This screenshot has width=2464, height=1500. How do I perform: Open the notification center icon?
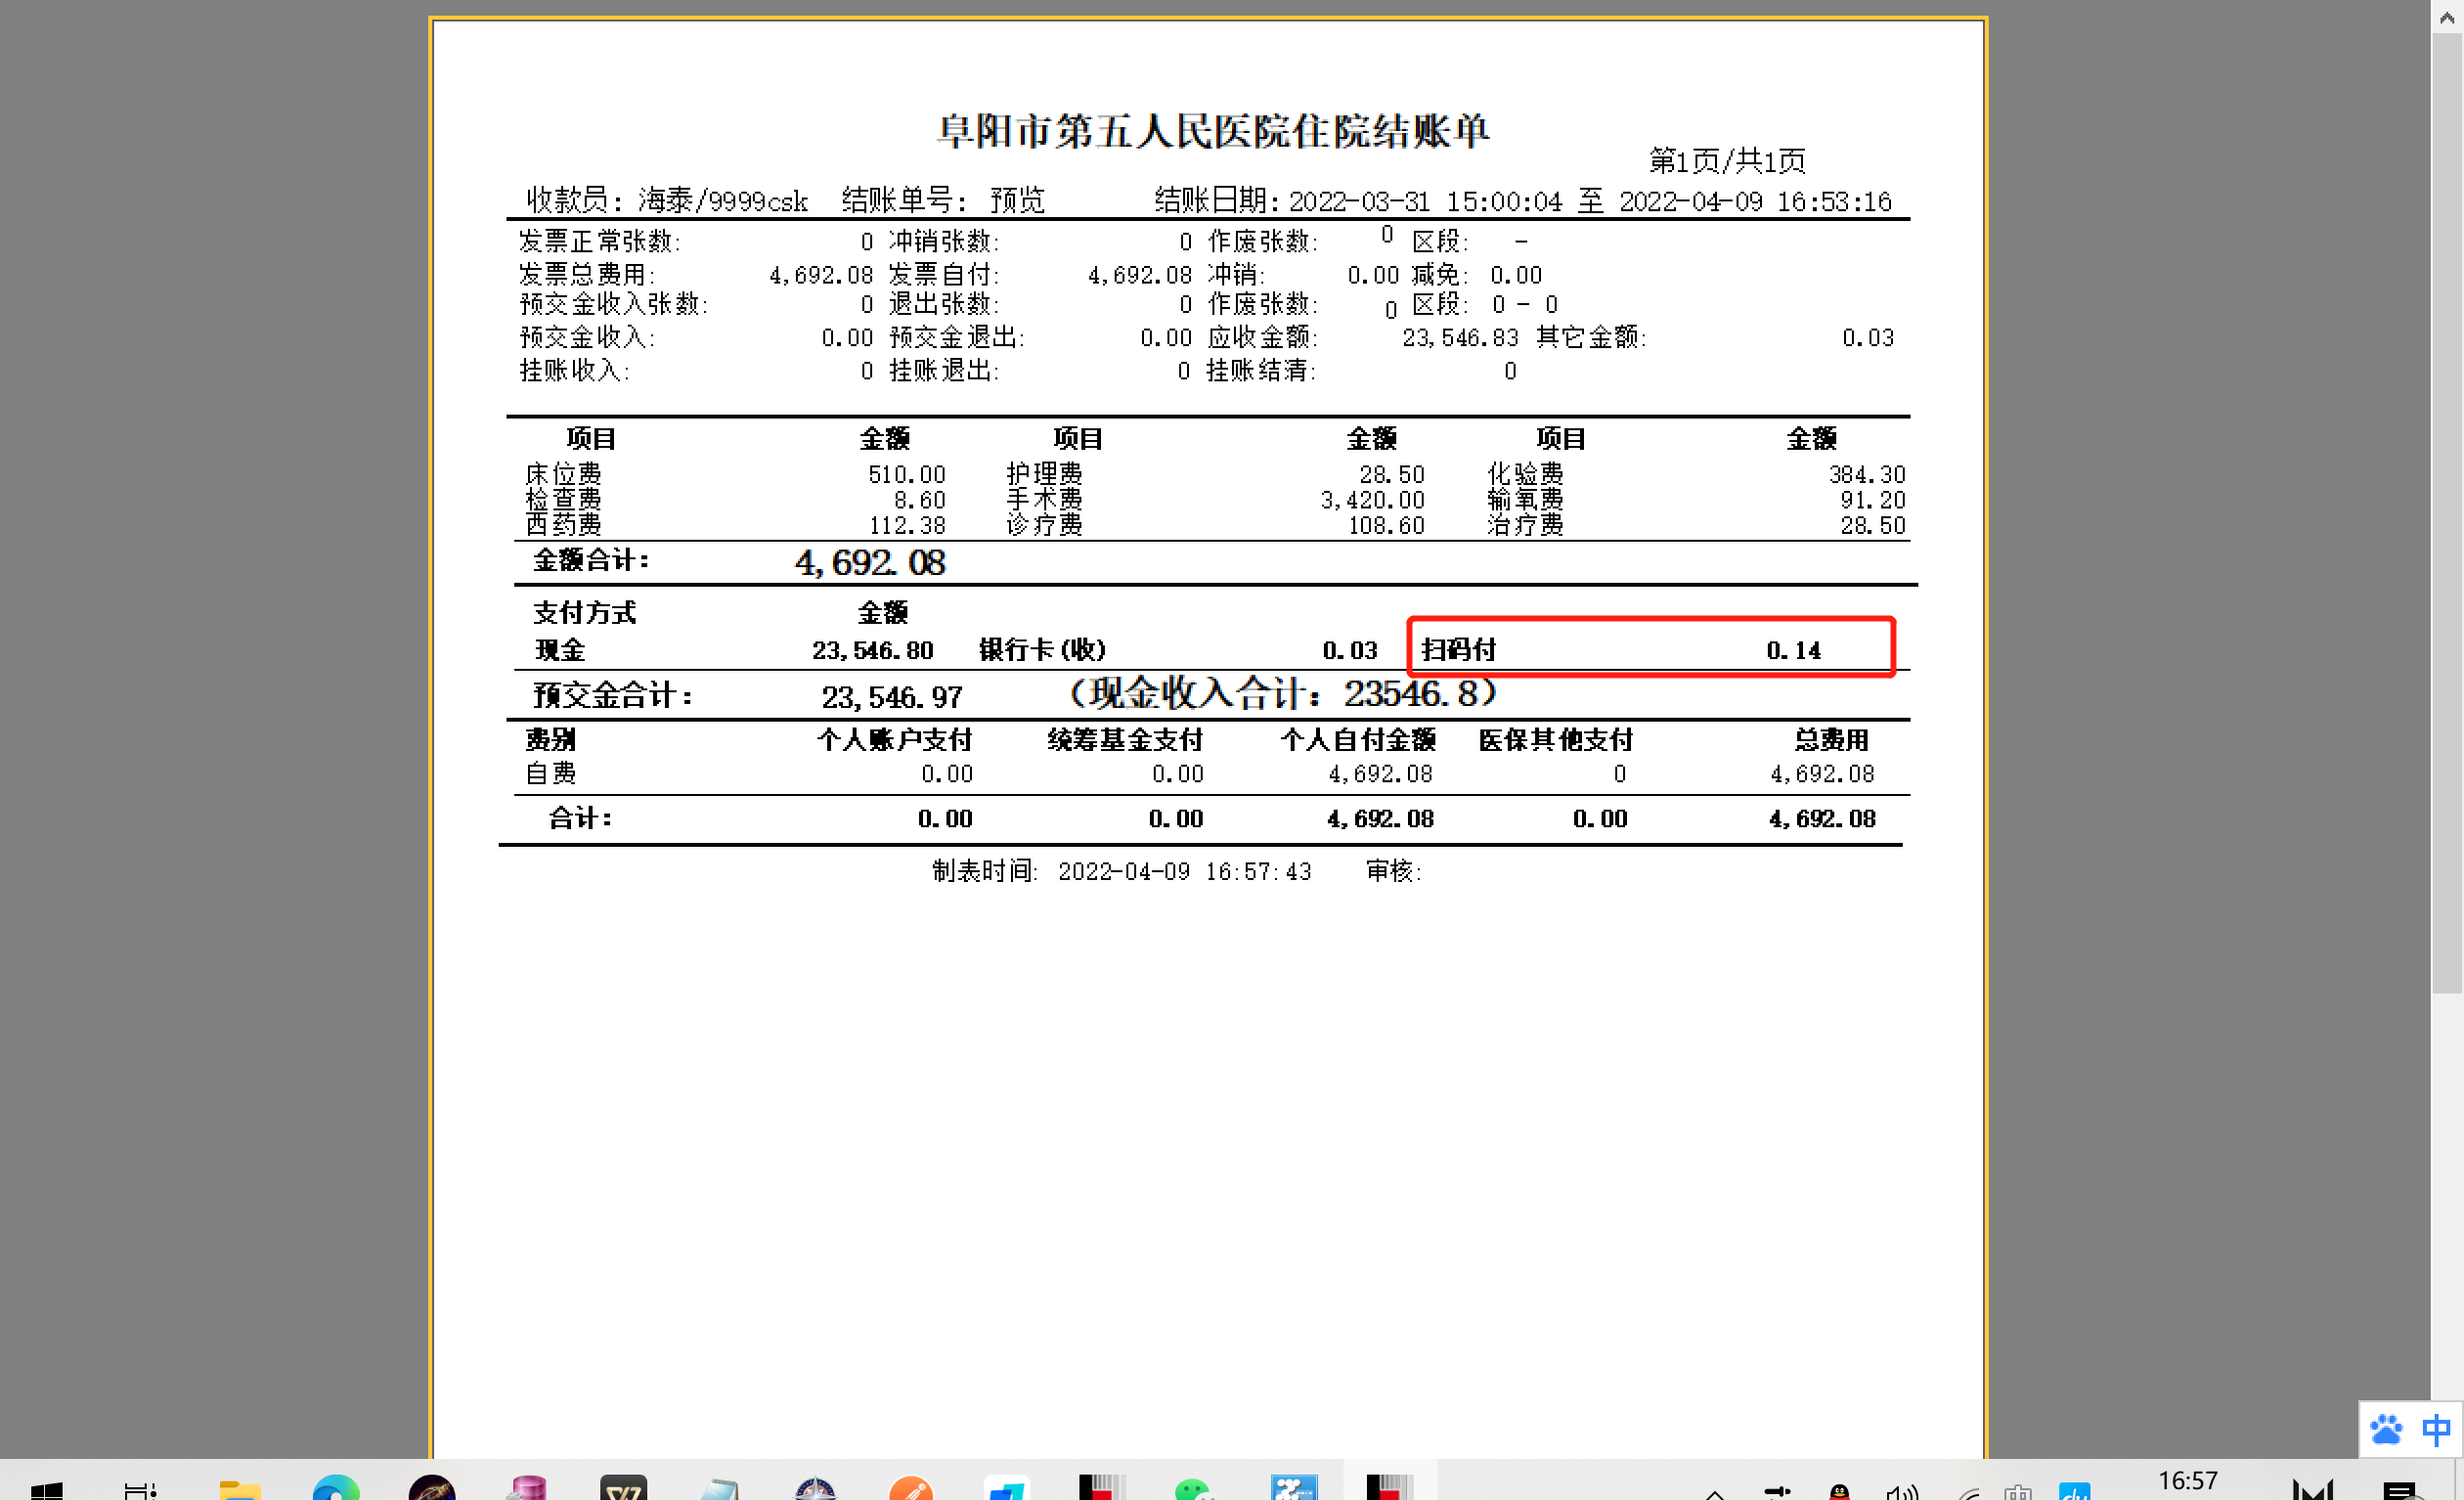tap(2401, 1491)
